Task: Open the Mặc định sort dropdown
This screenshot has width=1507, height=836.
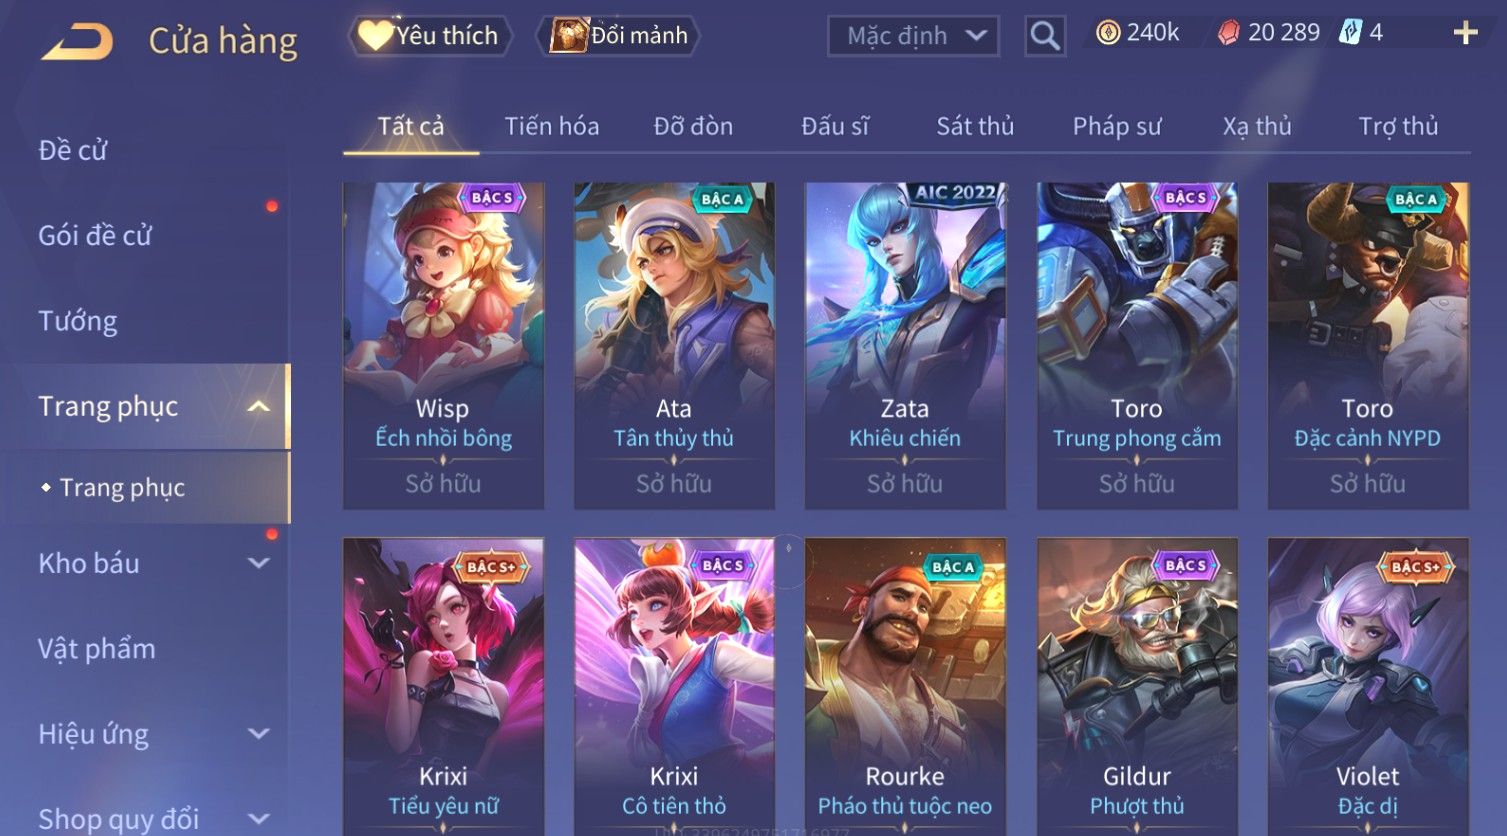Action: [913, 36]
